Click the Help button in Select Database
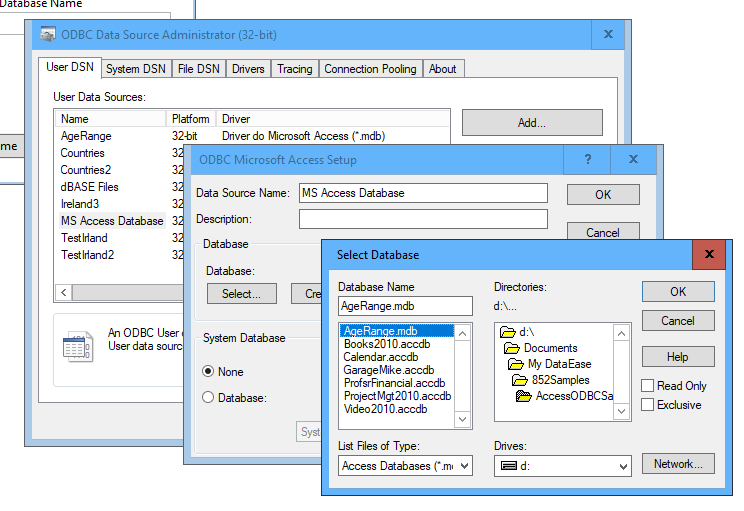This screenshot has height=511, width=744. click(678, 357)
